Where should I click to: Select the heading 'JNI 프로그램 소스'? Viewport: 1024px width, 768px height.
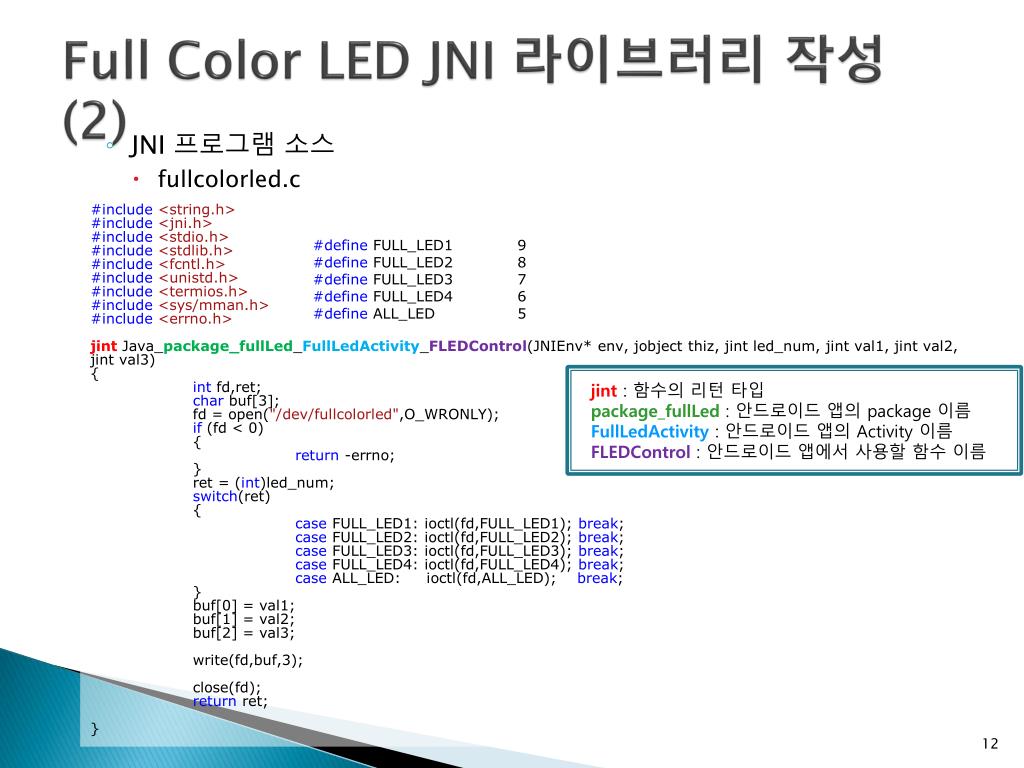tap(232, 144)
